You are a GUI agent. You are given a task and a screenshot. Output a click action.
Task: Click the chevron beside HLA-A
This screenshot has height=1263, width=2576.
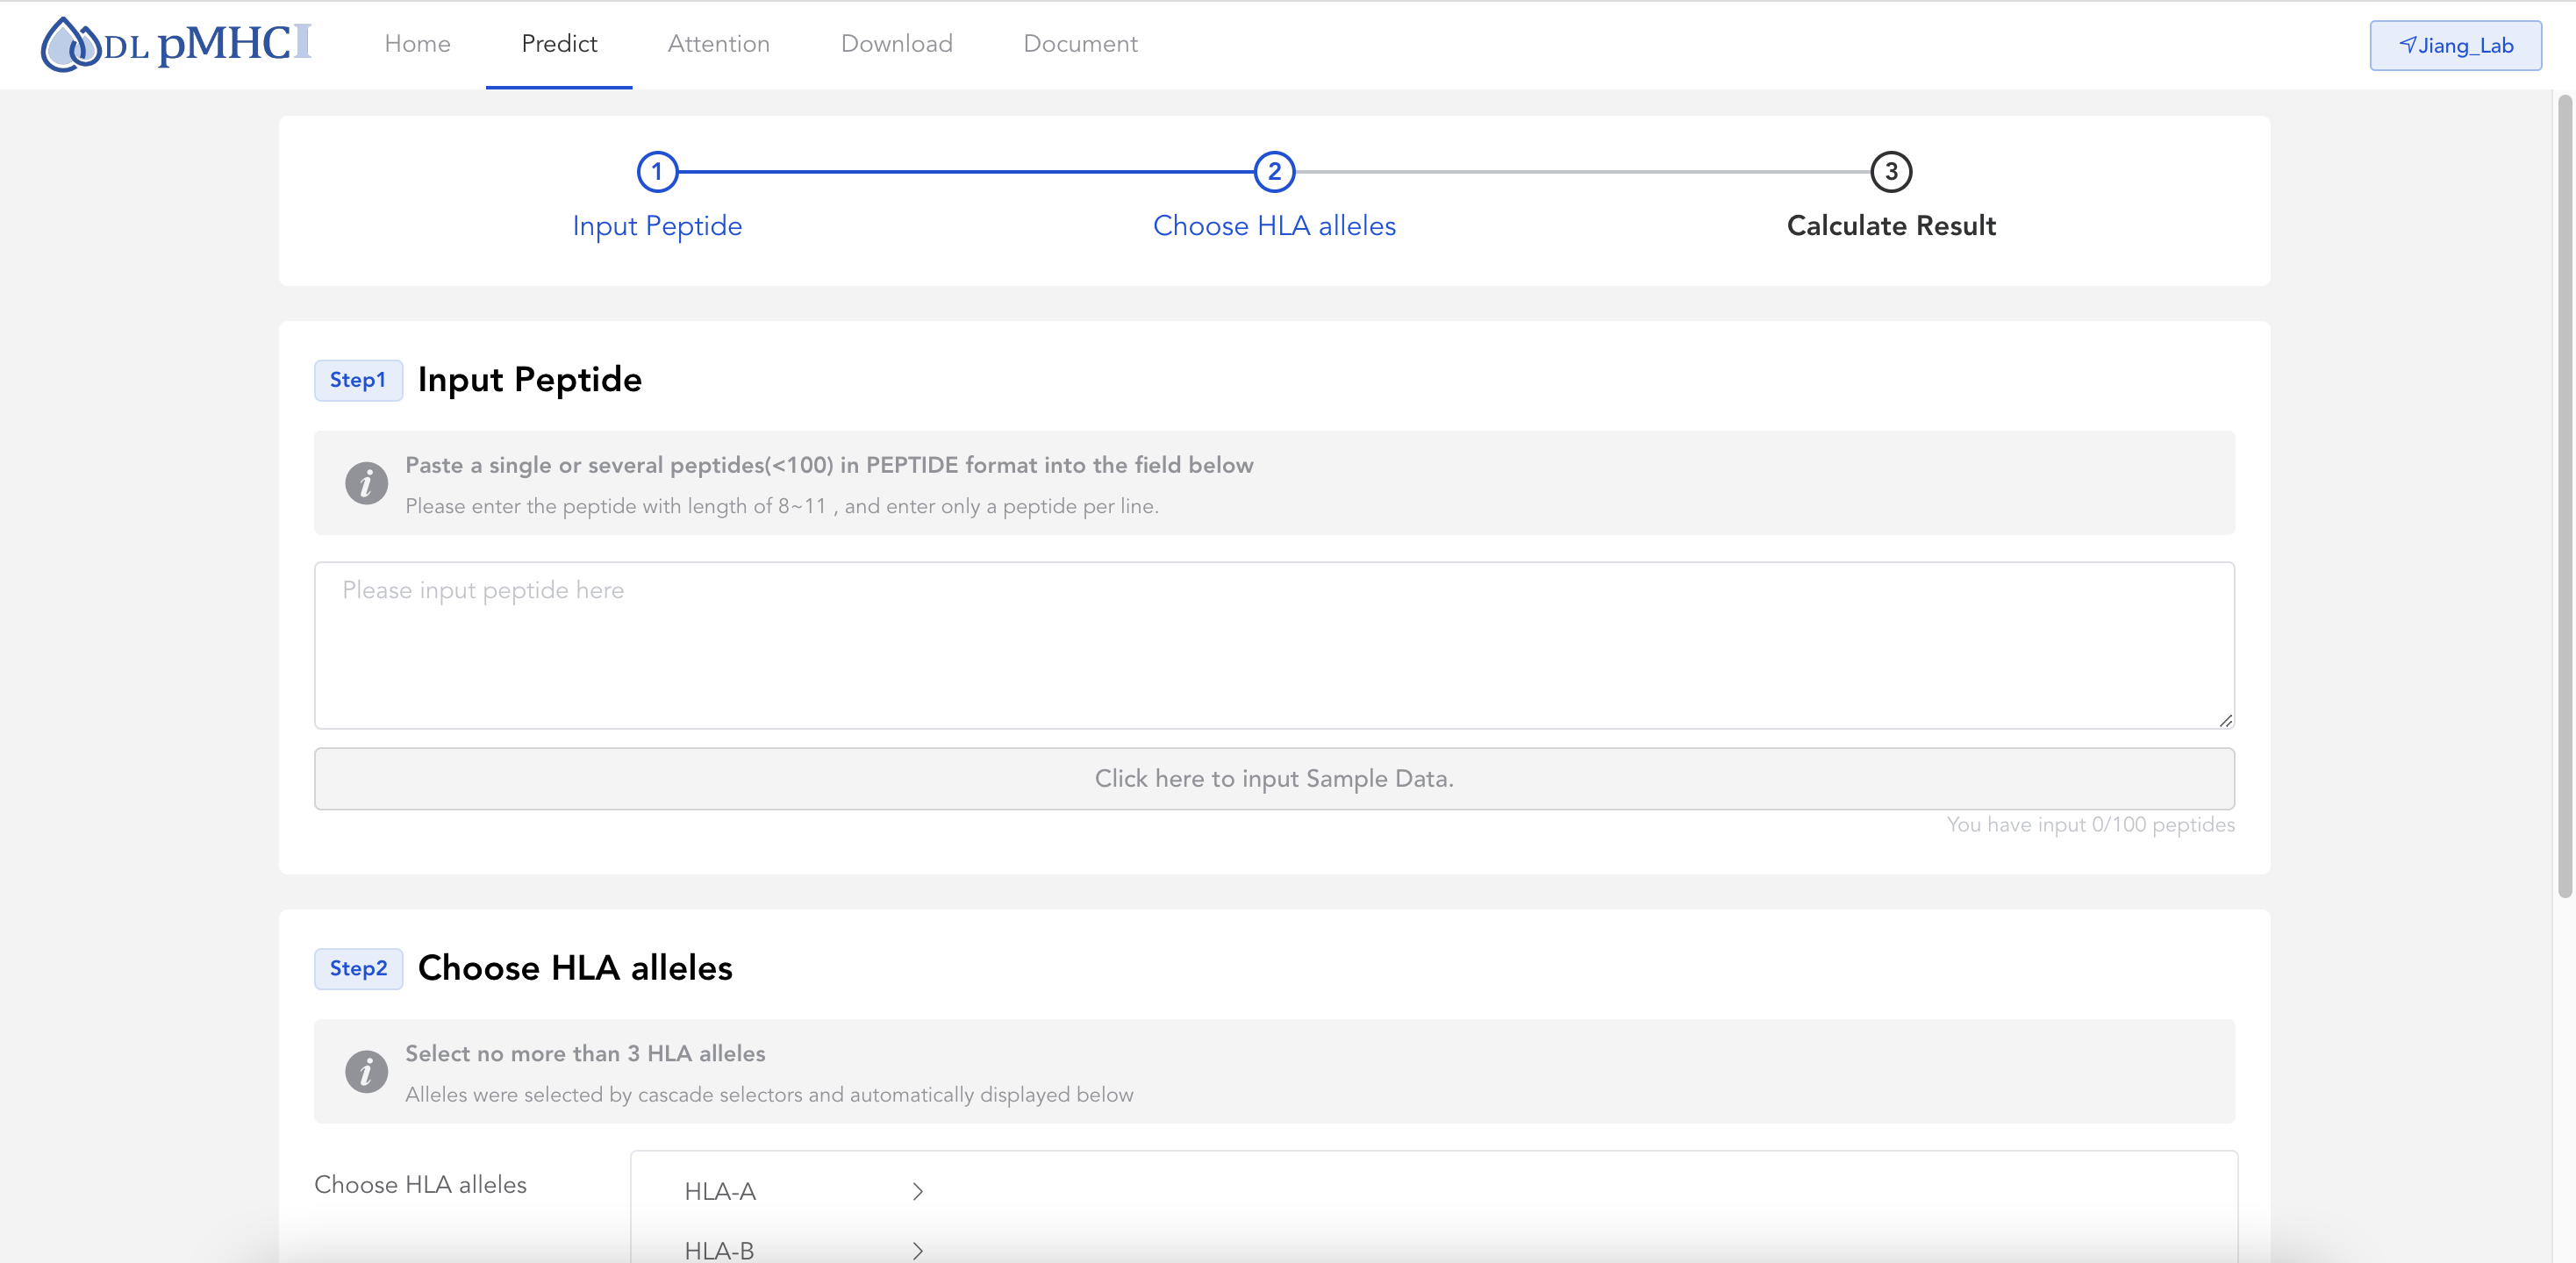[x=917, y=1192]
